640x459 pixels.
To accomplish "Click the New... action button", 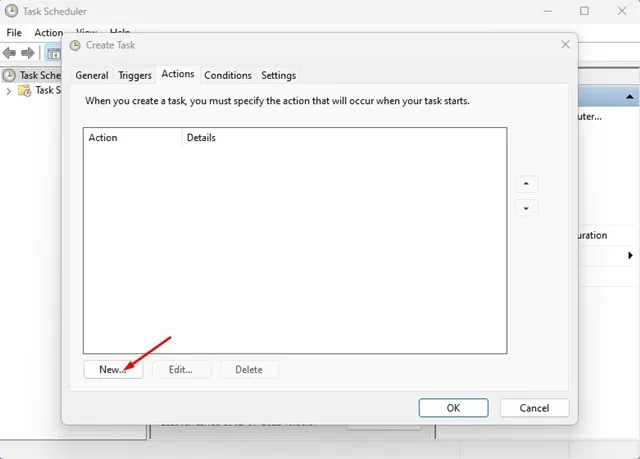I will (x=112, y=369).
